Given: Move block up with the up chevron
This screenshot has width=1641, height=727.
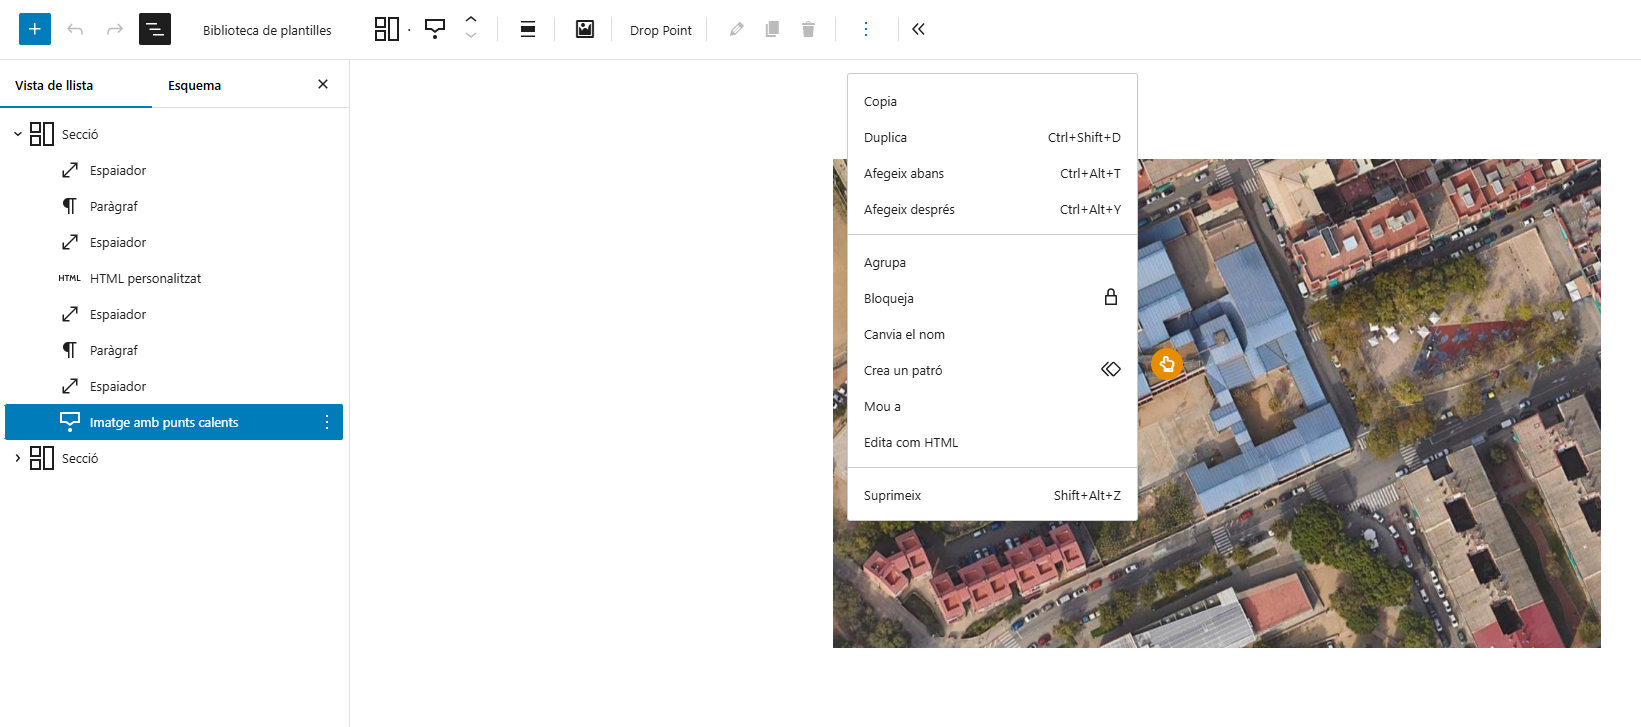Looking at the screenshot, I should [471, 19].
